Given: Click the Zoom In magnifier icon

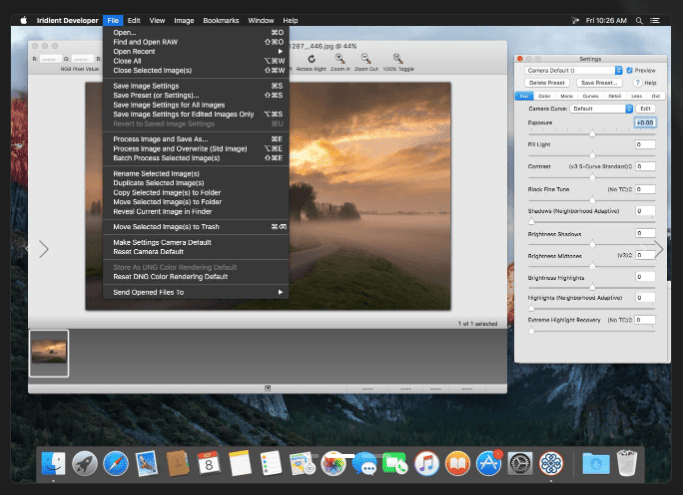Looking at the screenshot, I should (340, 59).
